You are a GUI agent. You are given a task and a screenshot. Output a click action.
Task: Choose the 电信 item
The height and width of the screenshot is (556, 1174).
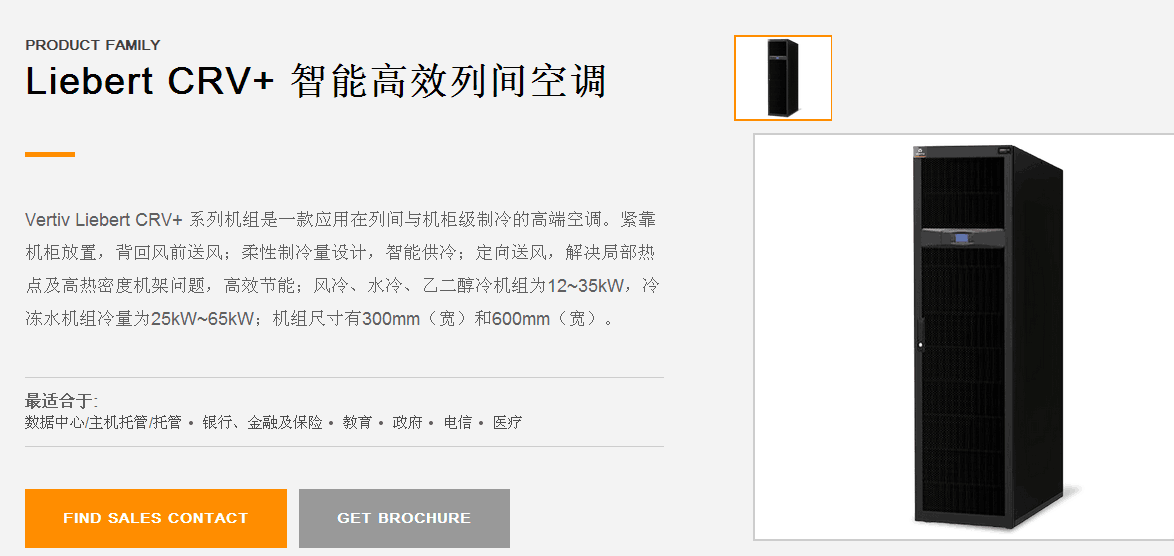457,423
